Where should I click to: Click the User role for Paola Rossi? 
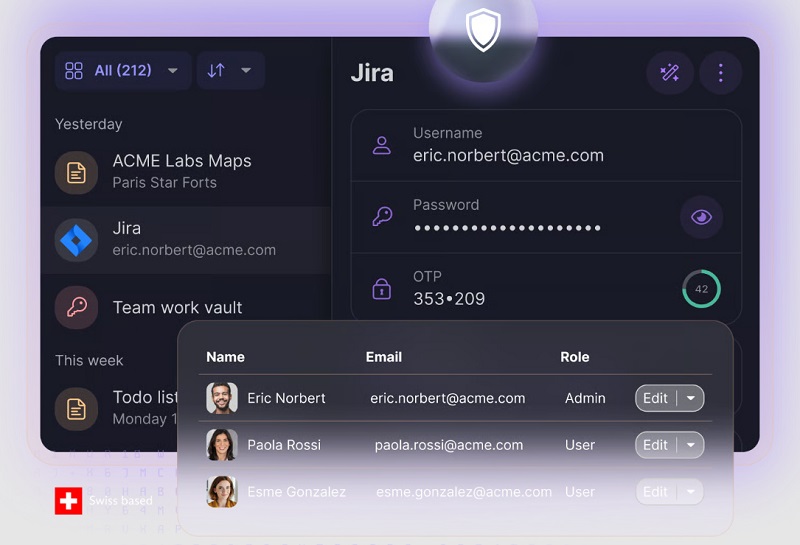pos(580,445)
